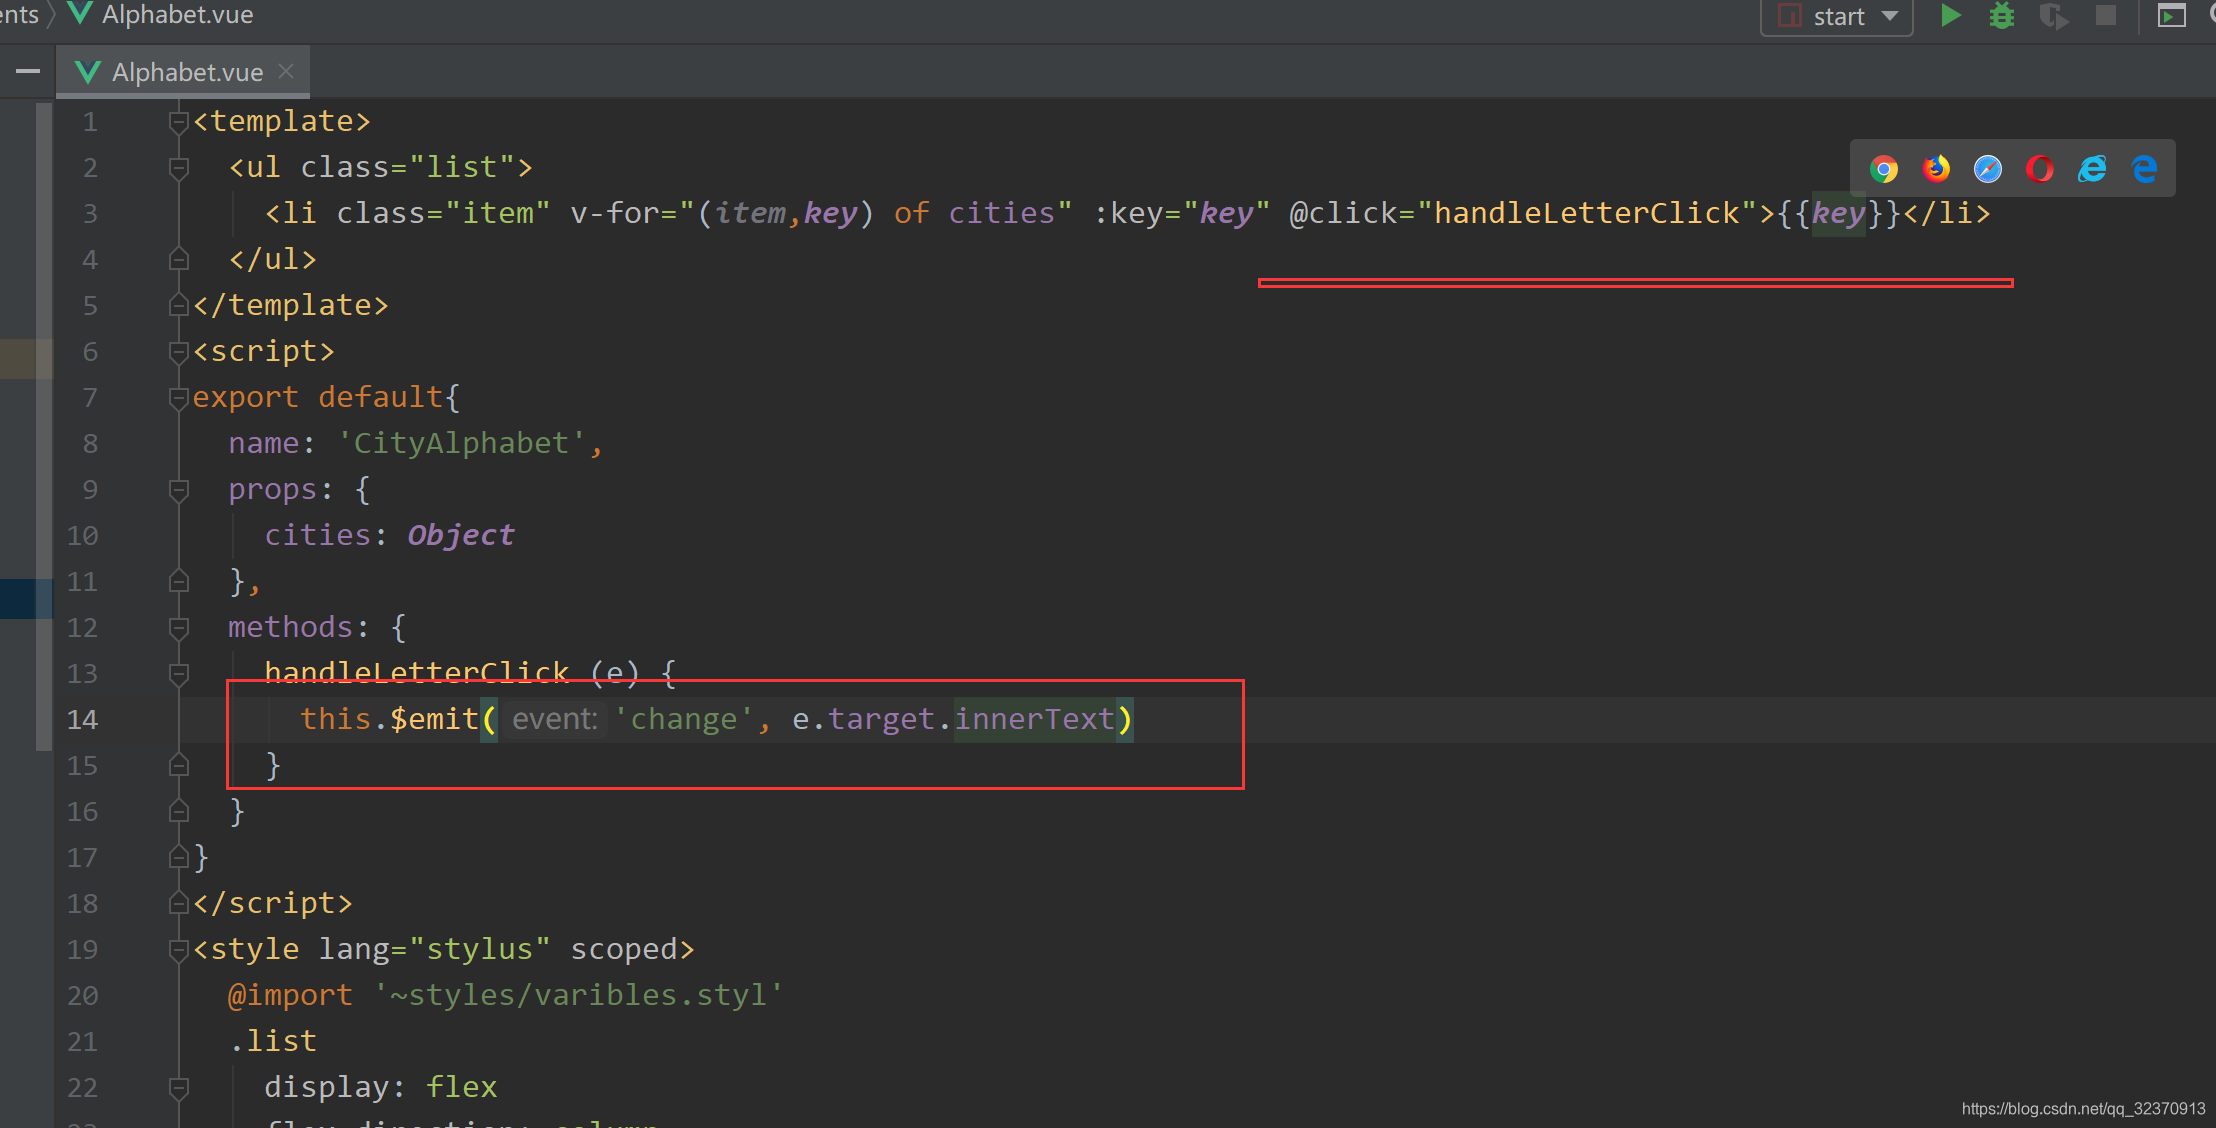This screenshot has width=2216, height=1128.
Task: Click Alphabet.vue in the breadcrumb bar
Action: (x=161, y=15)
